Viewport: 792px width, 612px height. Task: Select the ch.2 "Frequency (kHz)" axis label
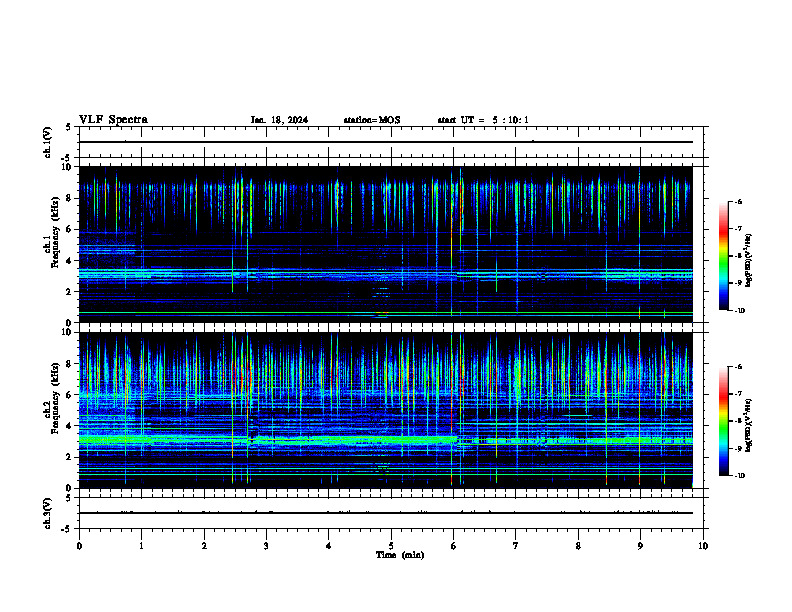pyautogui.click(x=55, y=398)
